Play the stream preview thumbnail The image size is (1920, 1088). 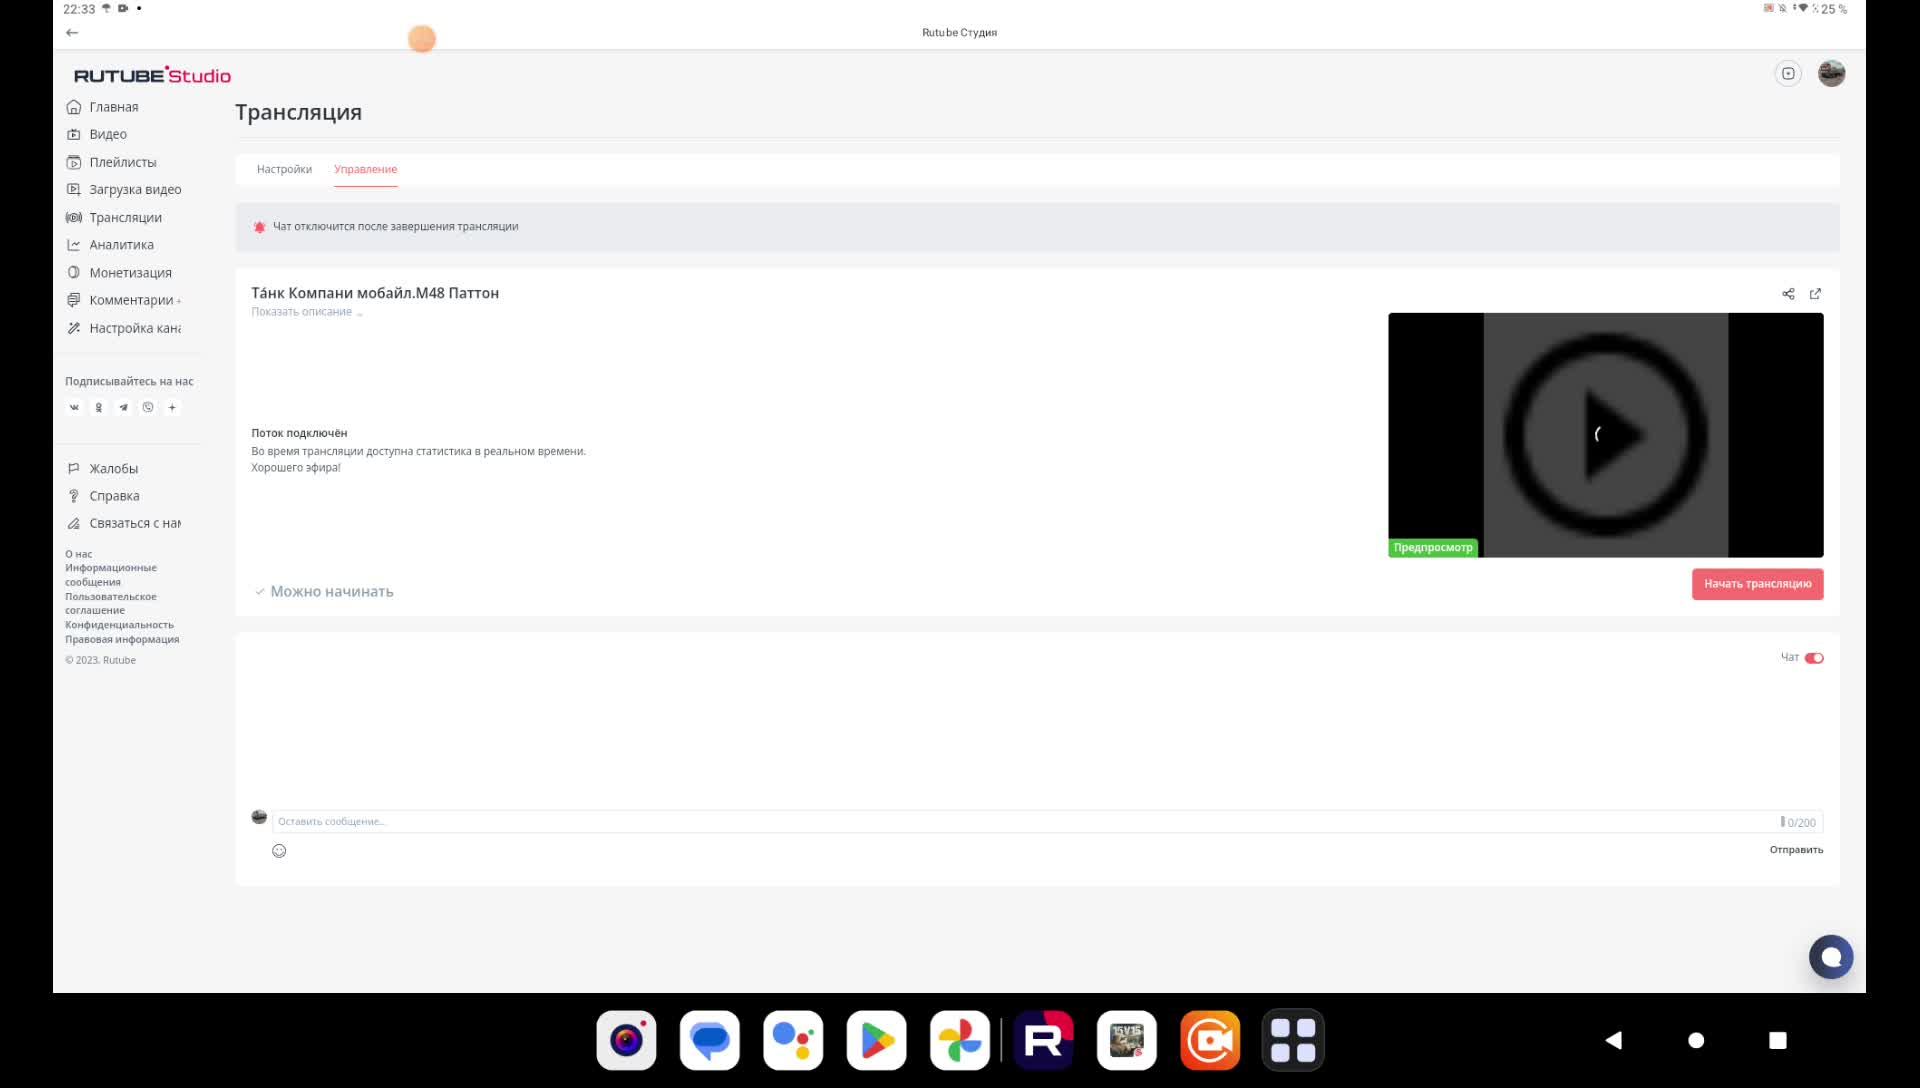click(1605, 435)
